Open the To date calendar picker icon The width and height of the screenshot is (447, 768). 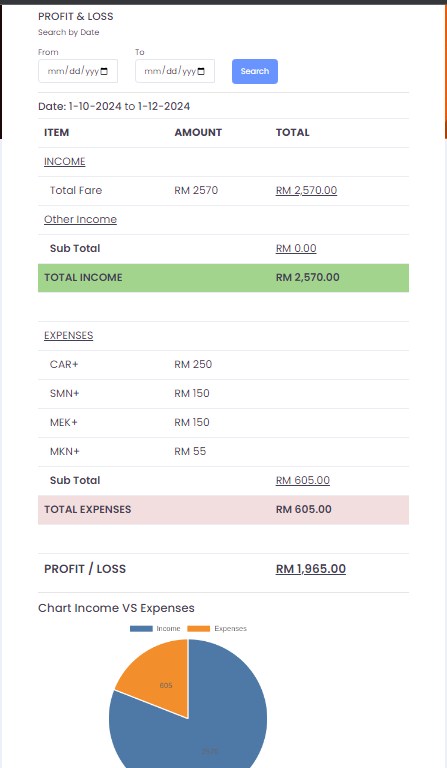coord(201,72)
